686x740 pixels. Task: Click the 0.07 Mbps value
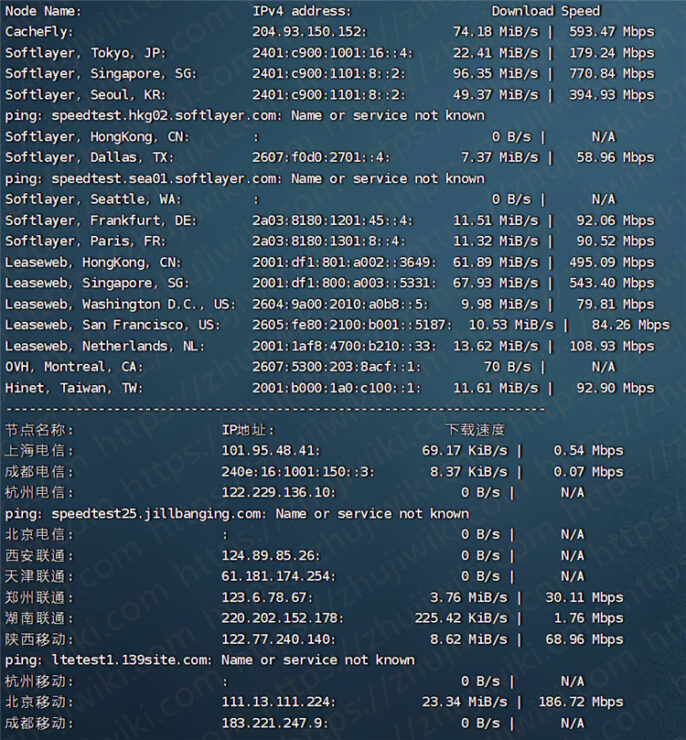coord(588,472)
